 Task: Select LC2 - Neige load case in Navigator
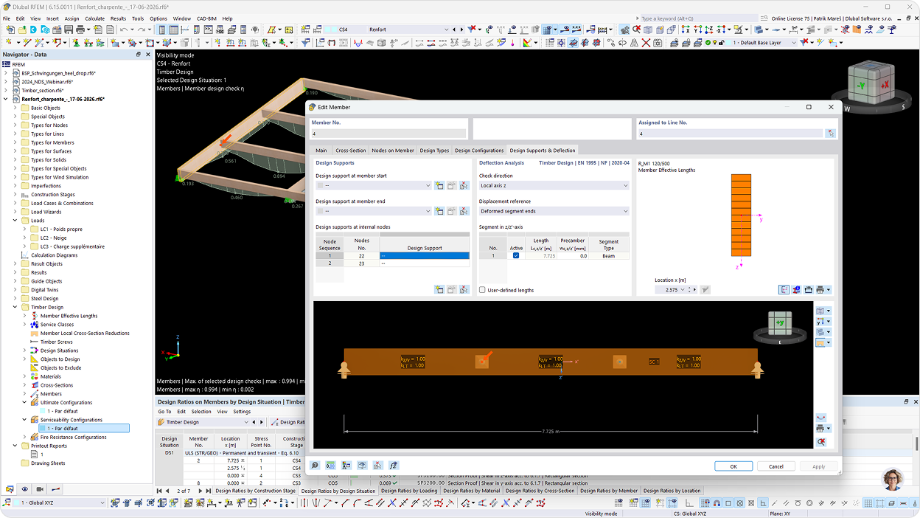(53, 238)
